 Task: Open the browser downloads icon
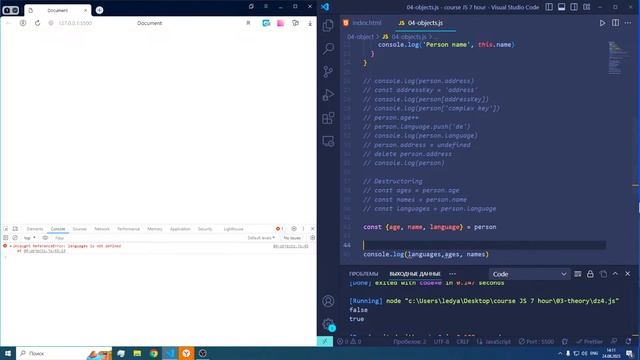coord(310,23)
